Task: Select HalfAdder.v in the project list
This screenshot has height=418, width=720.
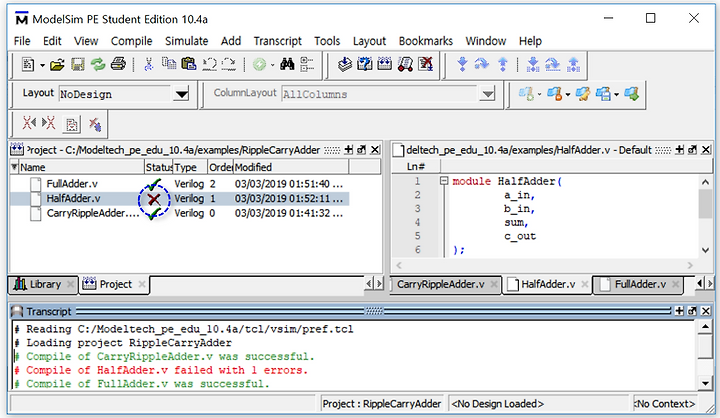Action: [73, 199]
